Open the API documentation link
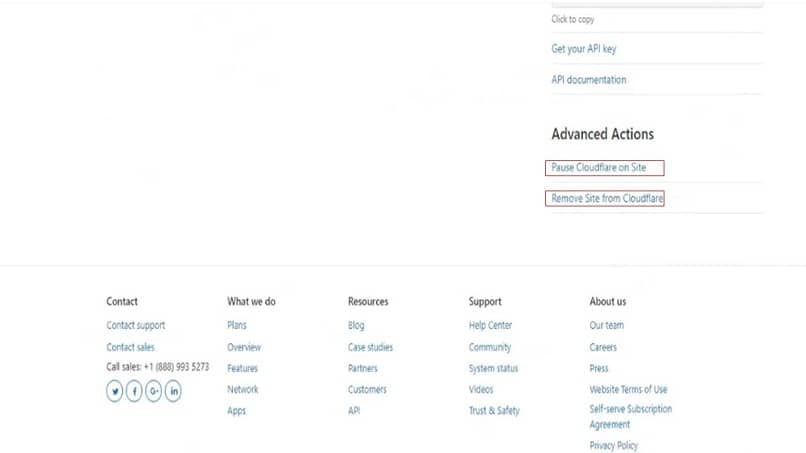This screenshot has width=806, height=453. [x=589, y=80]
